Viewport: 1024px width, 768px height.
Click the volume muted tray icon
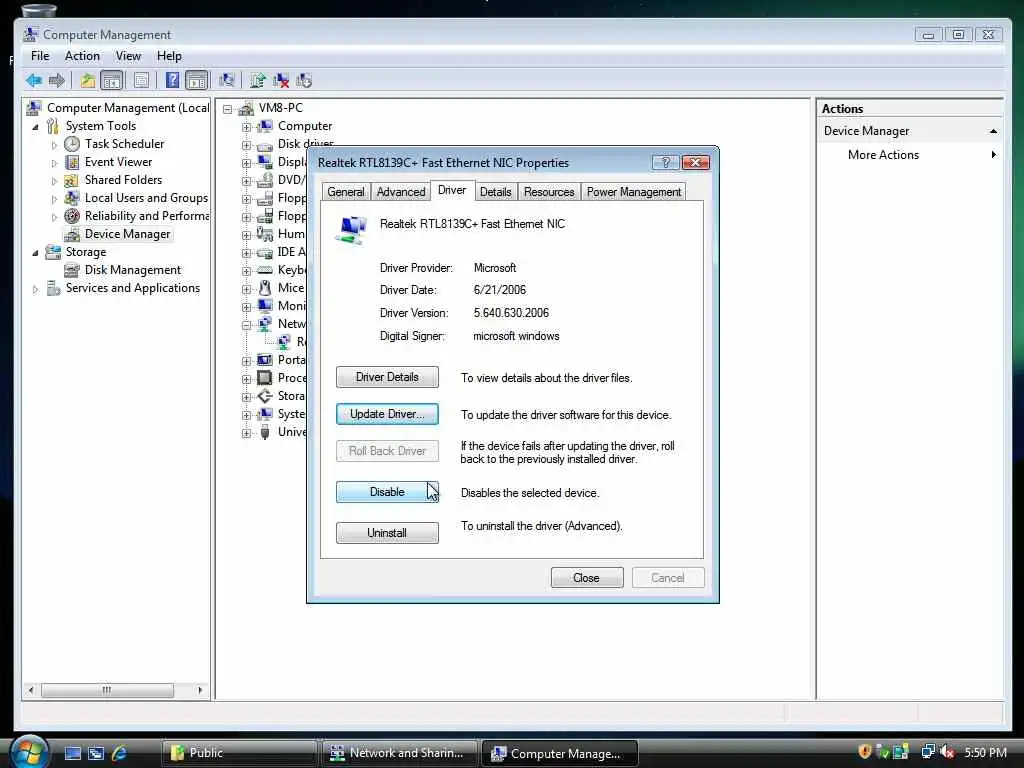[x=947, y=752]
